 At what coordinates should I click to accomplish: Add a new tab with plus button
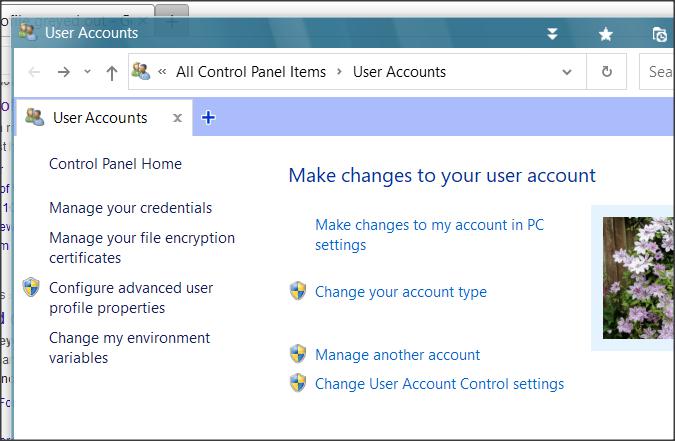pyautogui.click(x=208, y=117)
